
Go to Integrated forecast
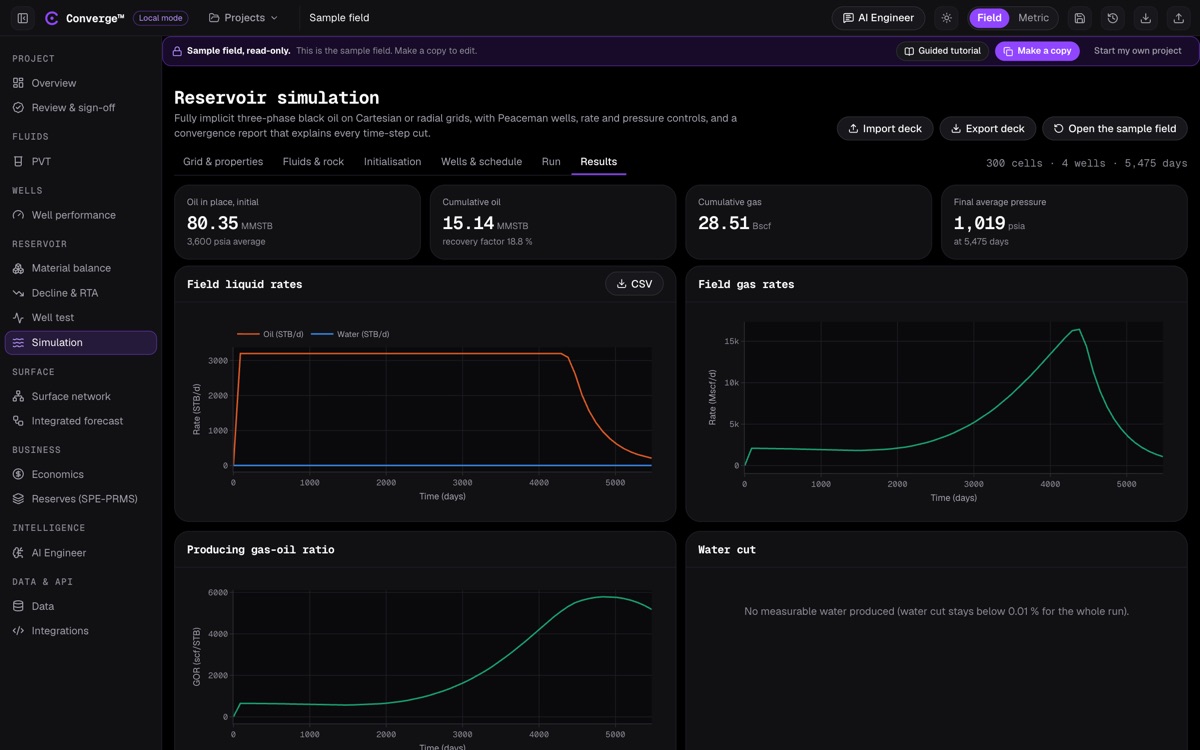(x=81, y=421)
